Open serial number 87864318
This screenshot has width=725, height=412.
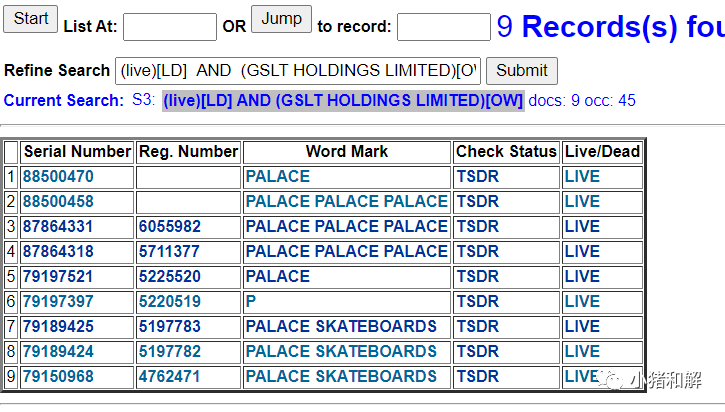pyautogui.click(x=58, y=252)
